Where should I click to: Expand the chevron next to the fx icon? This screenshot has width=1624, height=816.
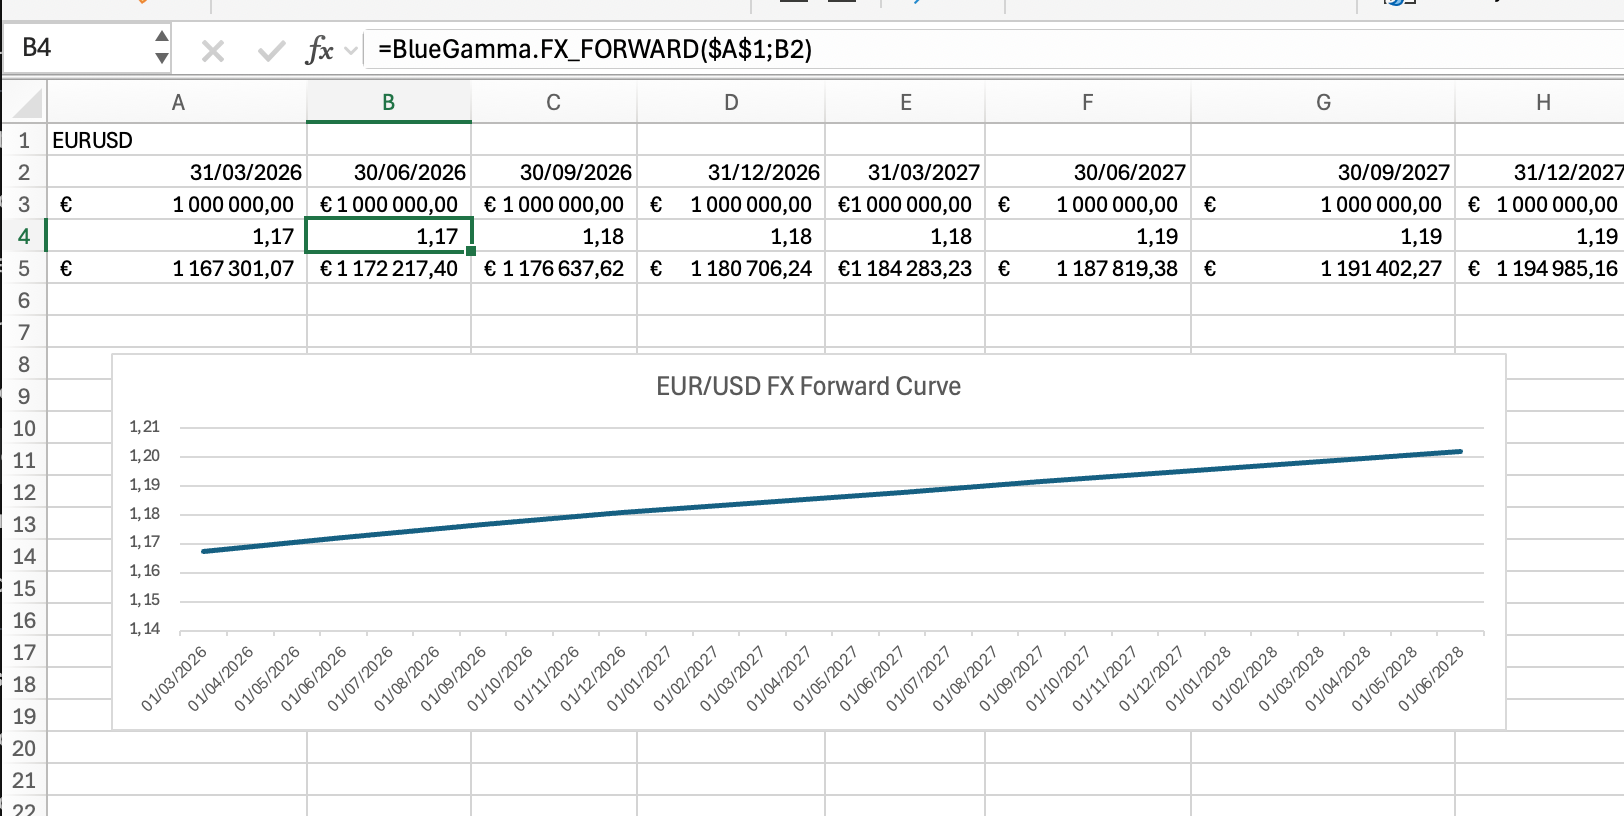(x=351, y=50)
